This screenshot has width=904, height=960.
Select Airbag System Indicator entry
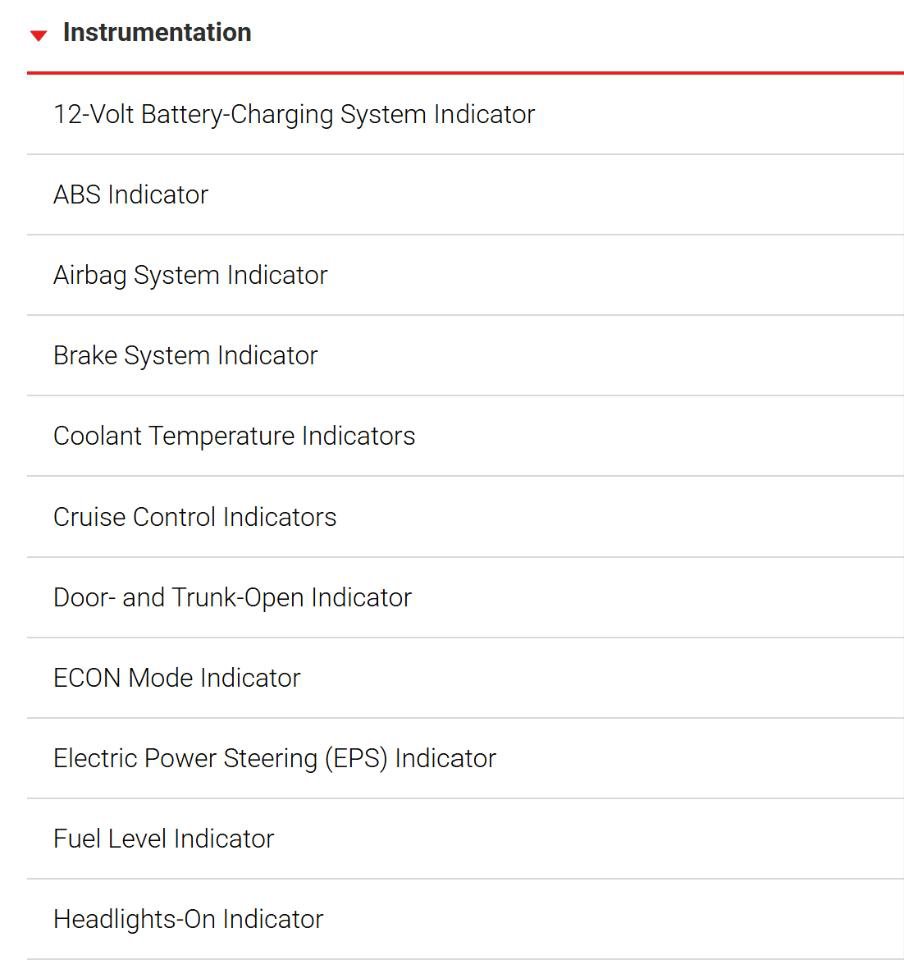tap(465, 275)
